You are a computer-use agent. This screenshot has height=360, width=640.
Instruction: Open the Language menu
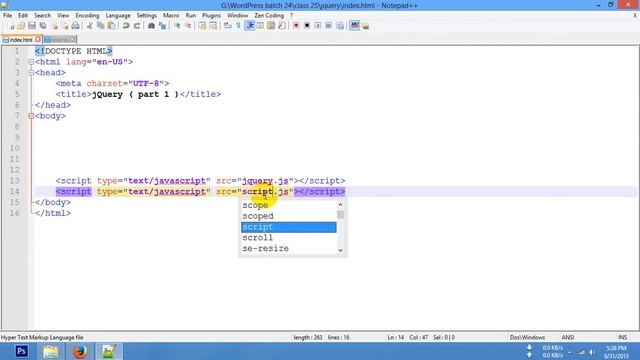pos(118,16)
